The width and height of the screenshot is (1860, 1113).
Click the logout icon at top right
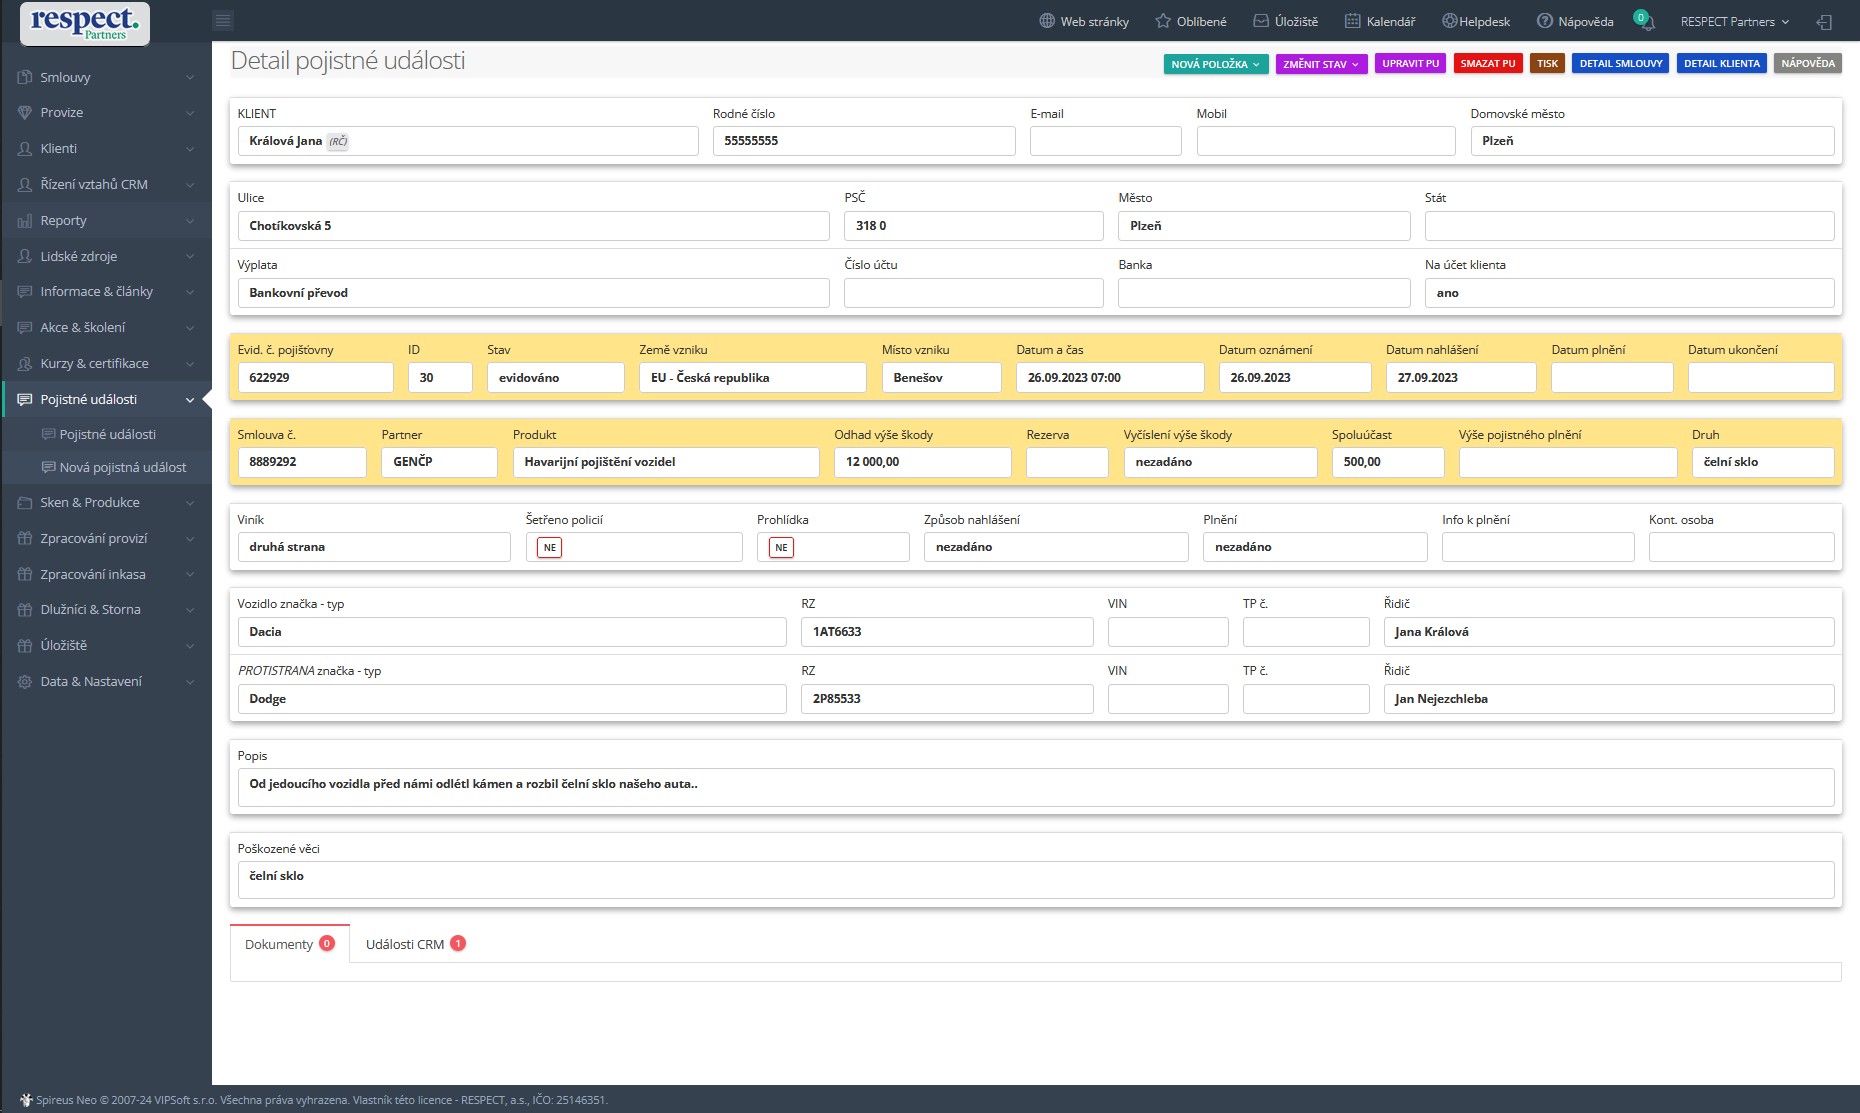pyautogui.click(x=1824, y=22)
